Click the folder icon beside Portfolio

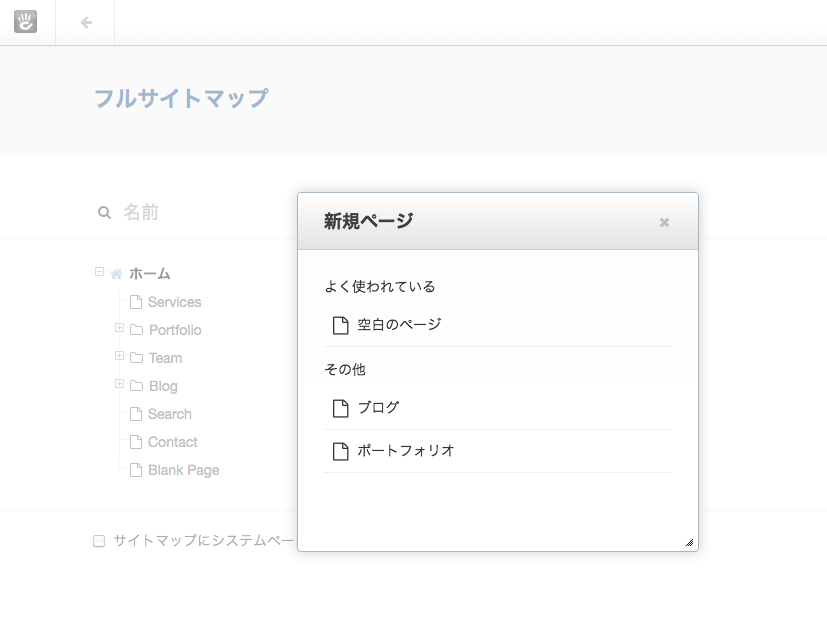coord(137,330)
